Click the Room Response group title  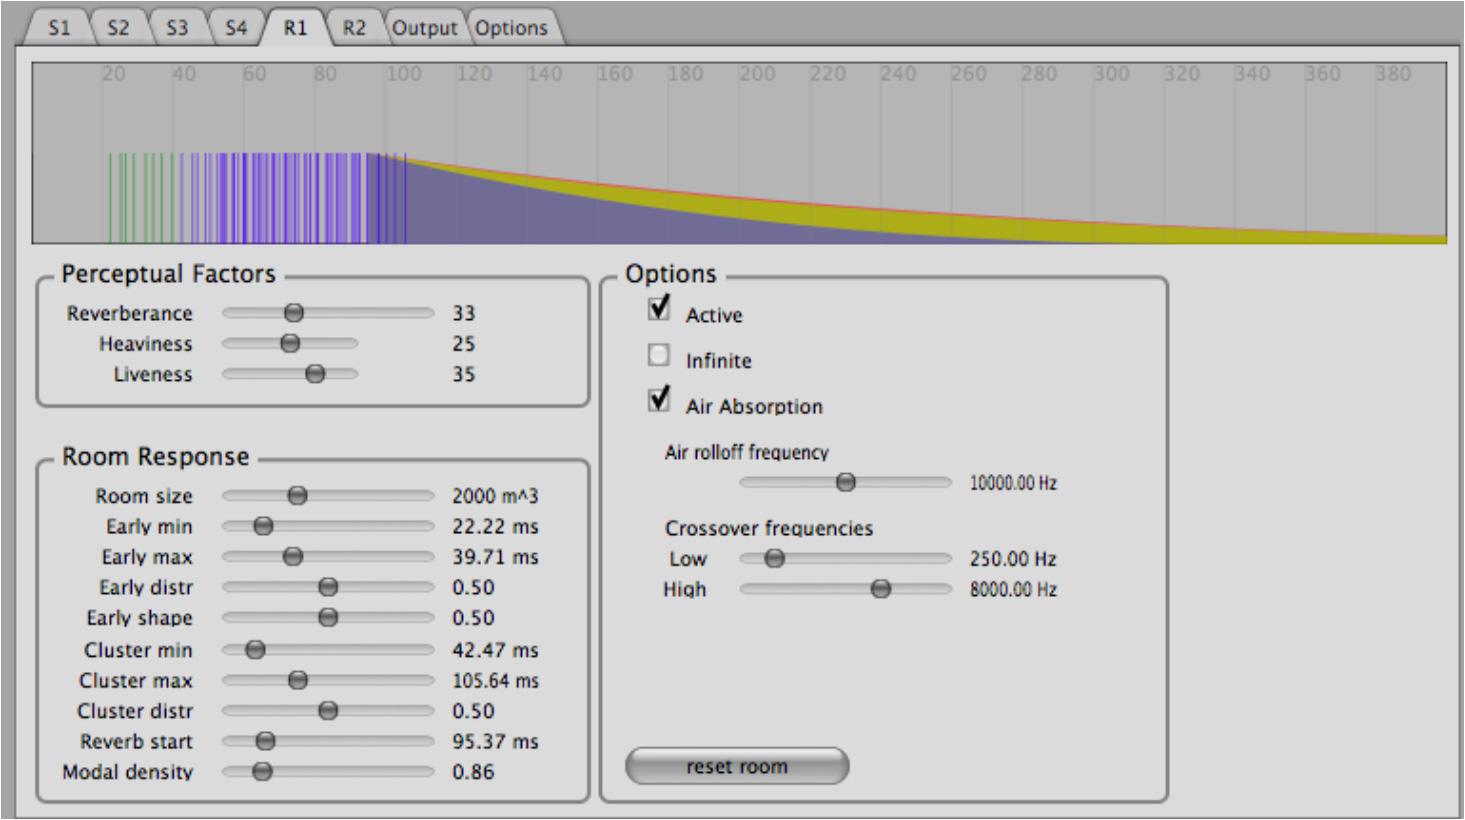[x=155, y=457]
